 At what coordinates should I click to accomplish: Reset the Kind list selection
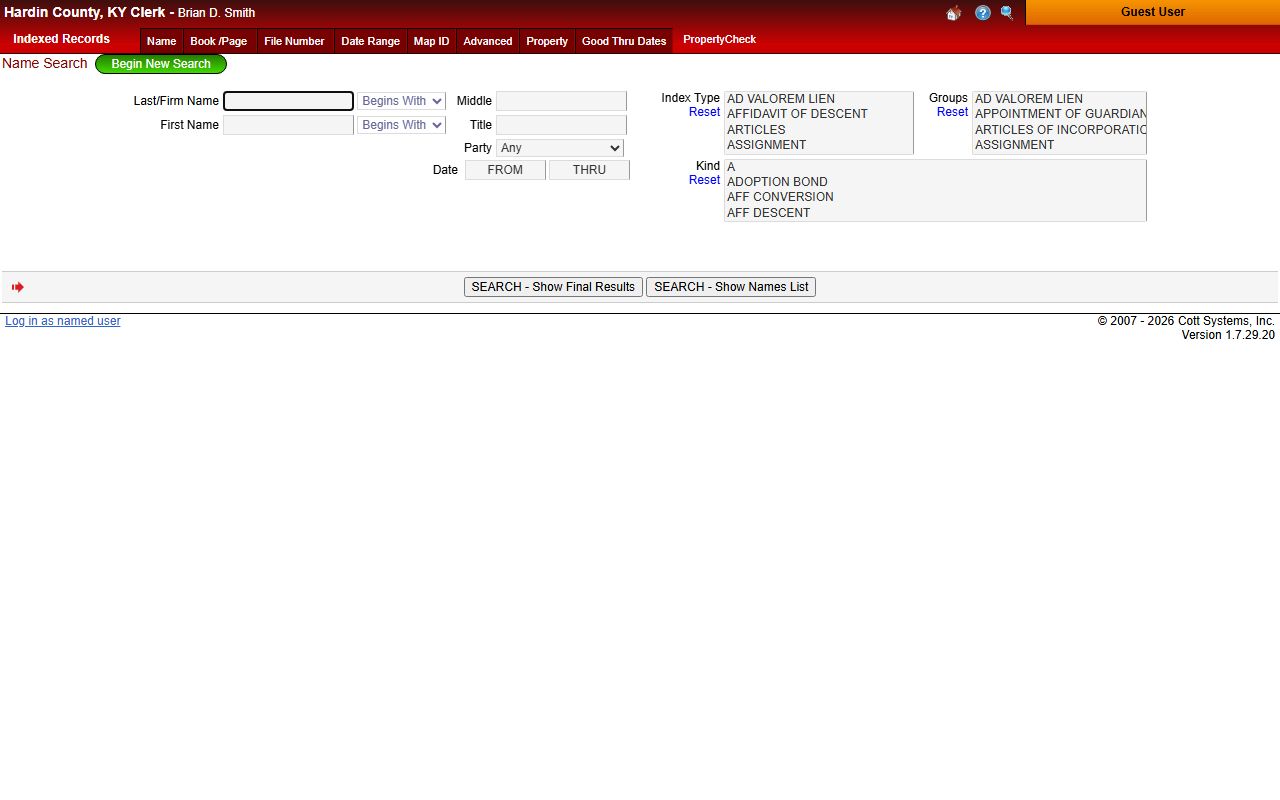coord(704,180)
